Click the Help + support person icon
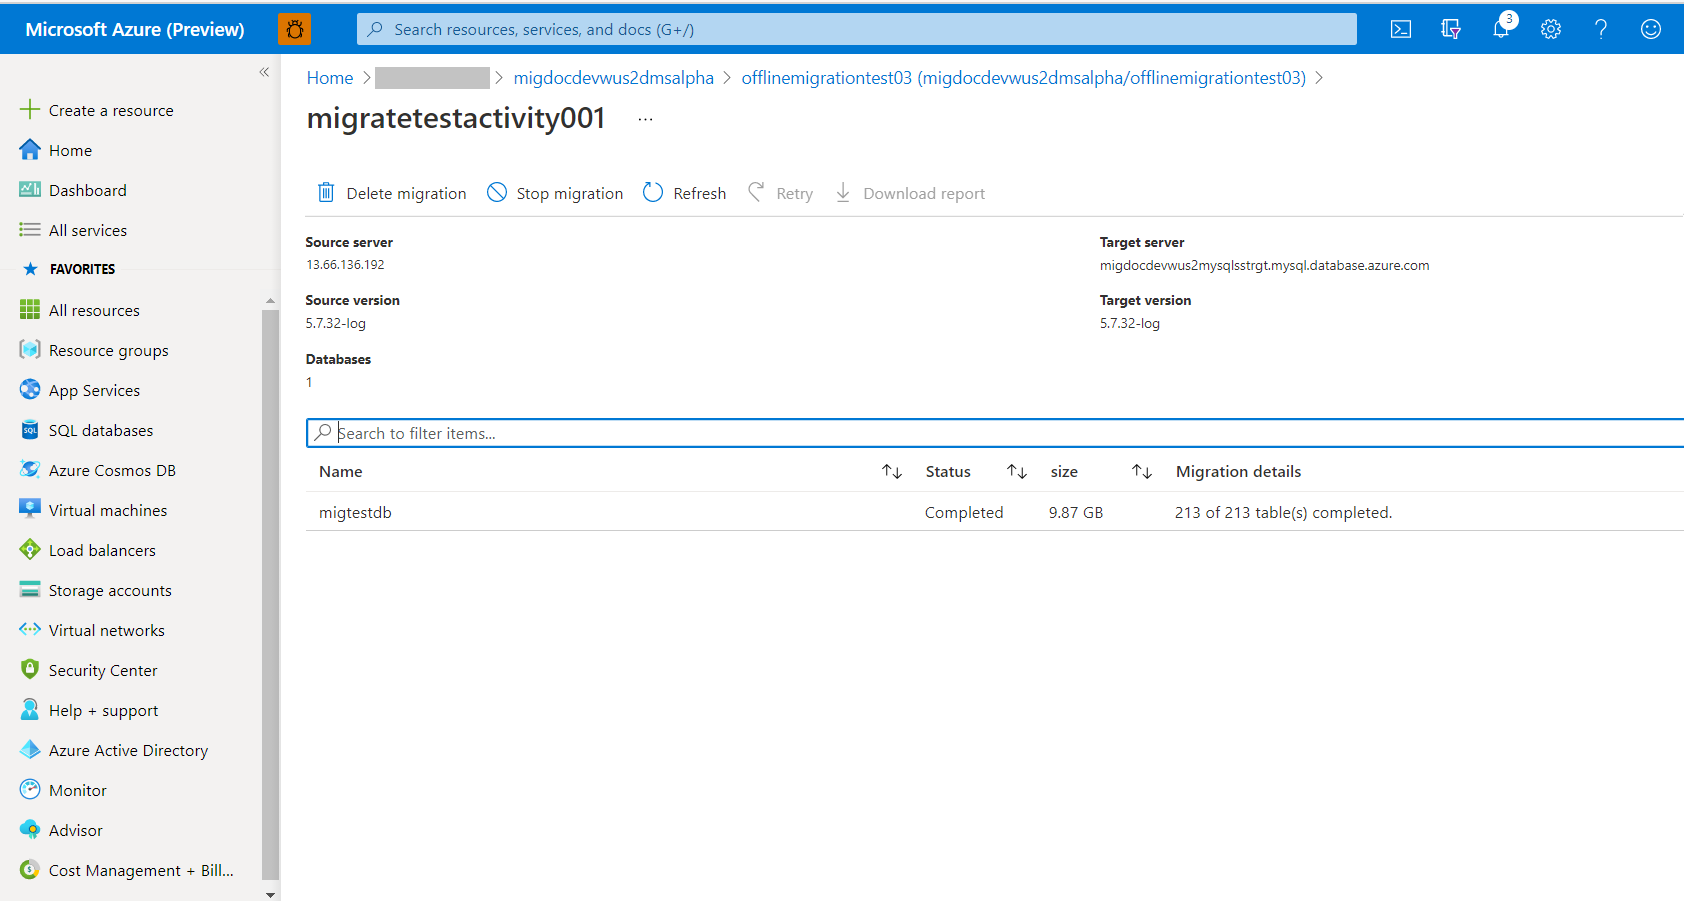 coord(30,710)
